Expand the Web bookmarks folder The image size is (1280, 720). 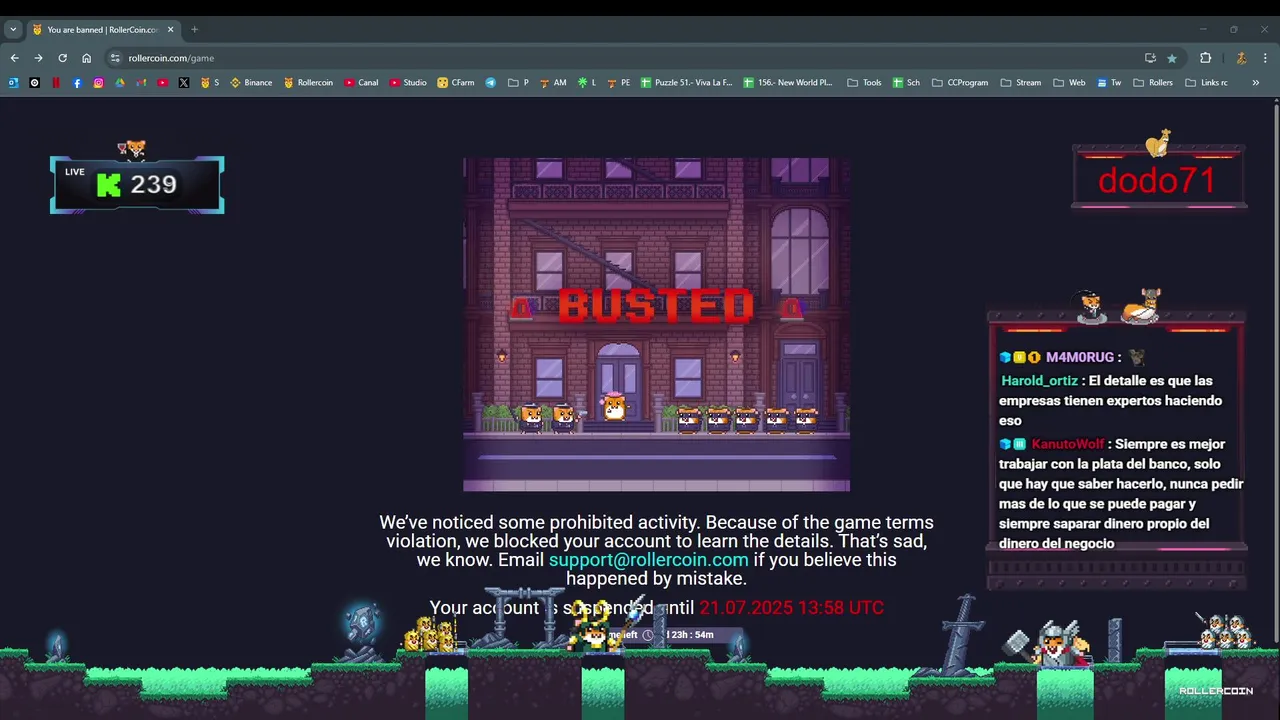1069,83
